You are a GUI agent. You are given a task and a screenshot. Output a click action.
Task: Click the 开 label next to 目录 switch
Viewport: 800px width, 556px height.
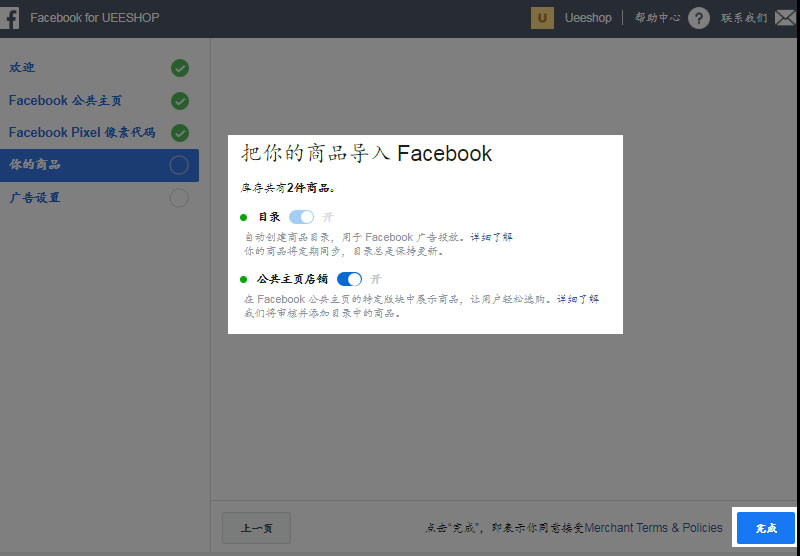[x=328, y=217]
